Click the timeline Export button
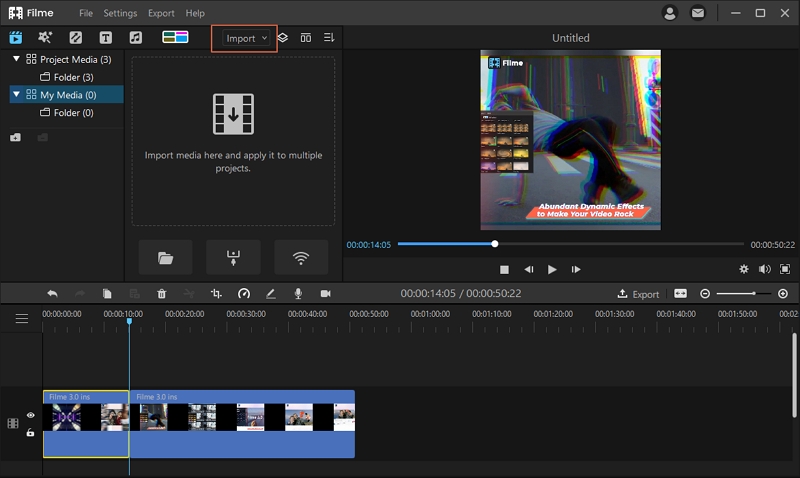The width and height of the screenshot is (800, 478). 638,294
